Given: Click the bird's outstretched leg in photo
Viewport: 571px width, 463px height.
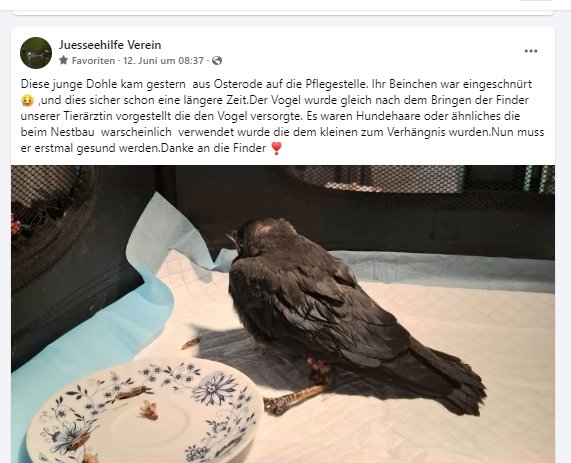Looking at the screenshot, I should tap(293, 400).
